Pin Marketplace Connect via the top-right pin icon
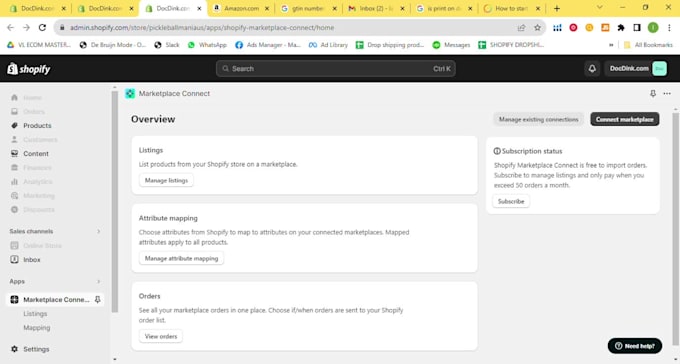Image resolution: width=680 pixels, height=364 pixels. pyautogui.click(x=653, y=93)
